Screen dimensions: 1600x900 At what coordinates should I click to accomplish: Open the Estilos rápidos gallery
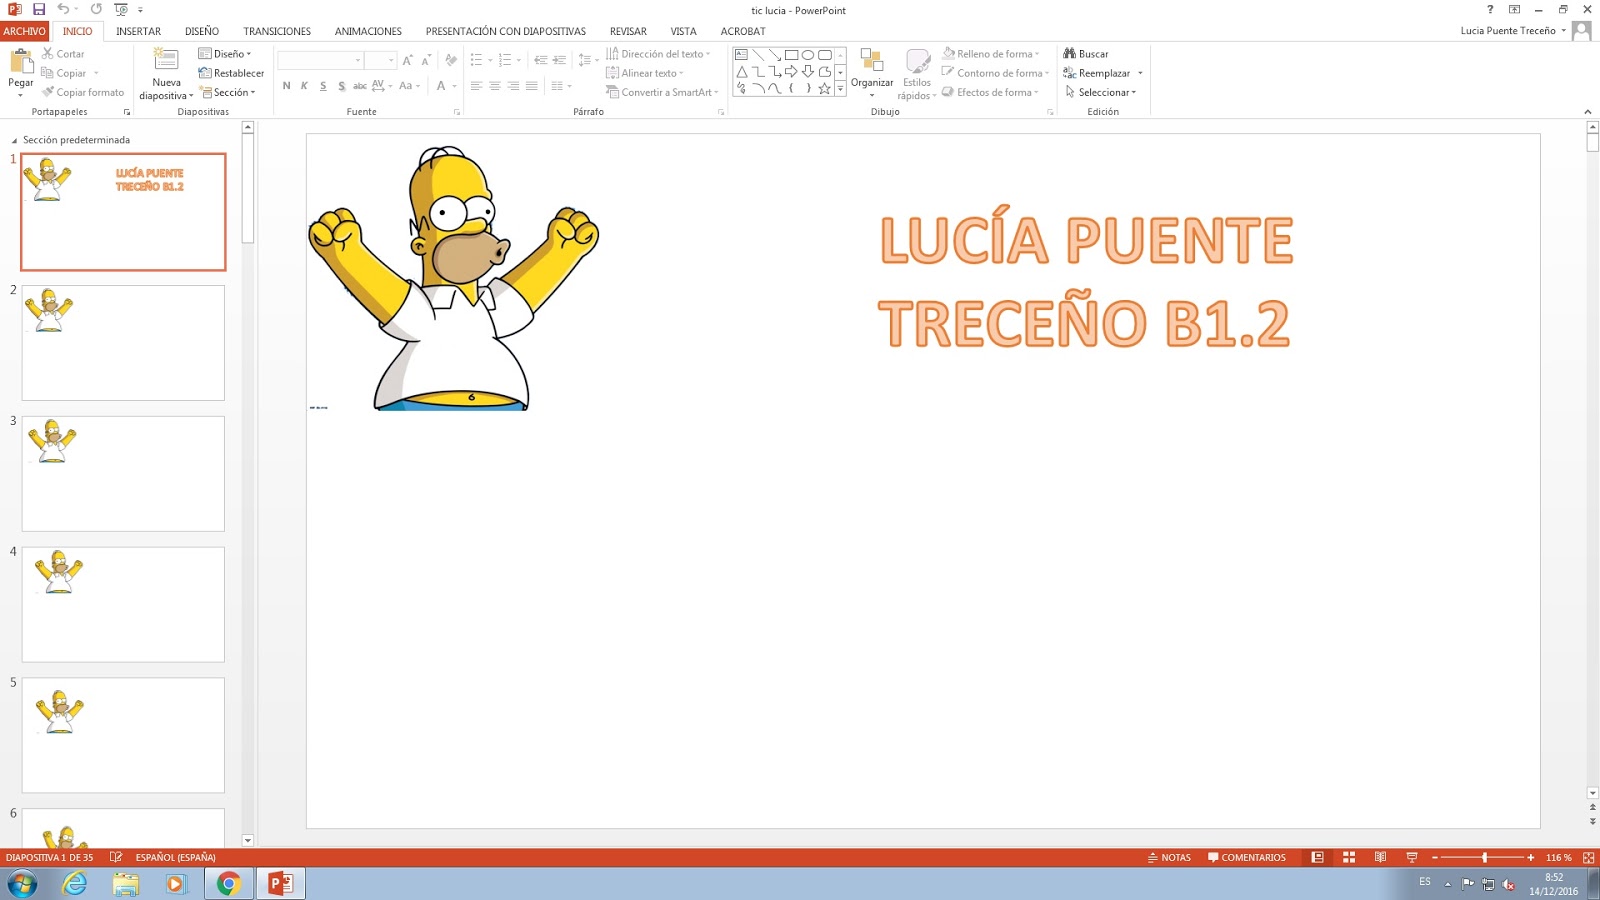click(917, 74)
